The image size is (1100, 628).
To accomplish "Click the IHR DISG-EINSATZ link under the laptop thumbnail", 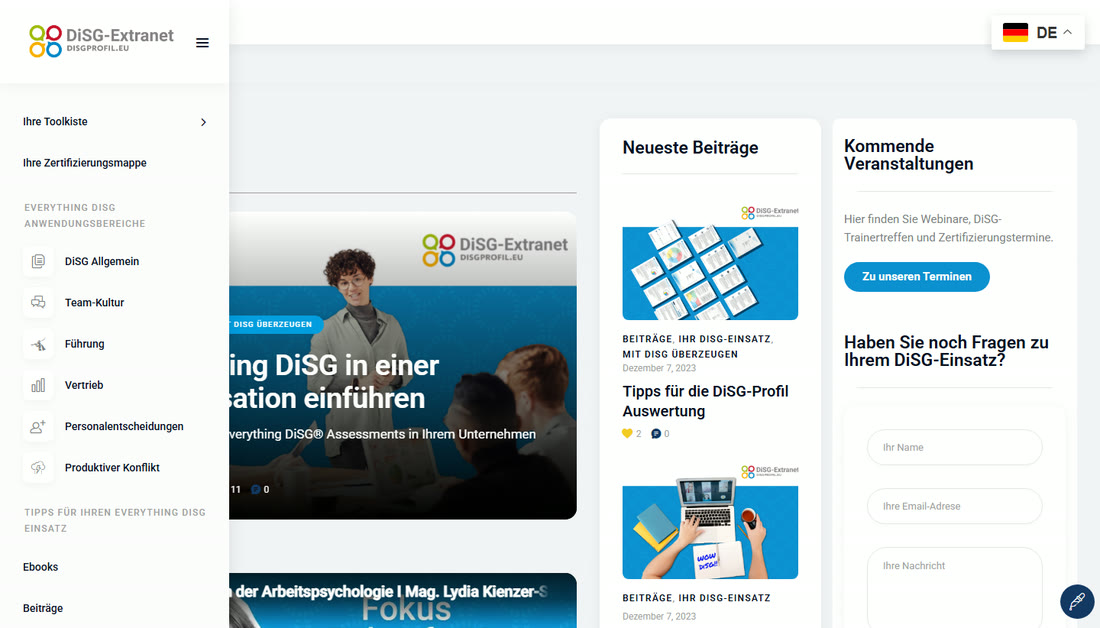I will 724,598.
